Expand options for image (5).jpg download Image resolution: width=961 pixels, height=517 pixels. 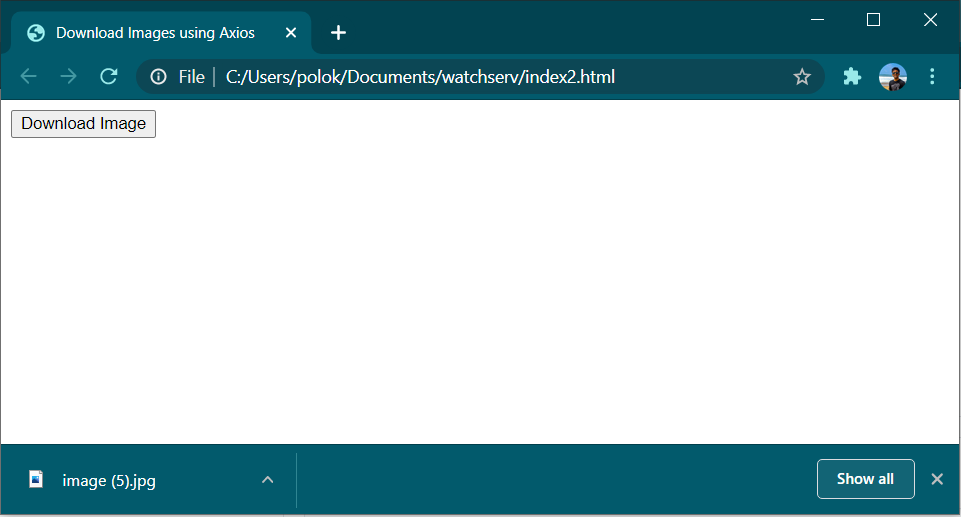pos(267,480)
